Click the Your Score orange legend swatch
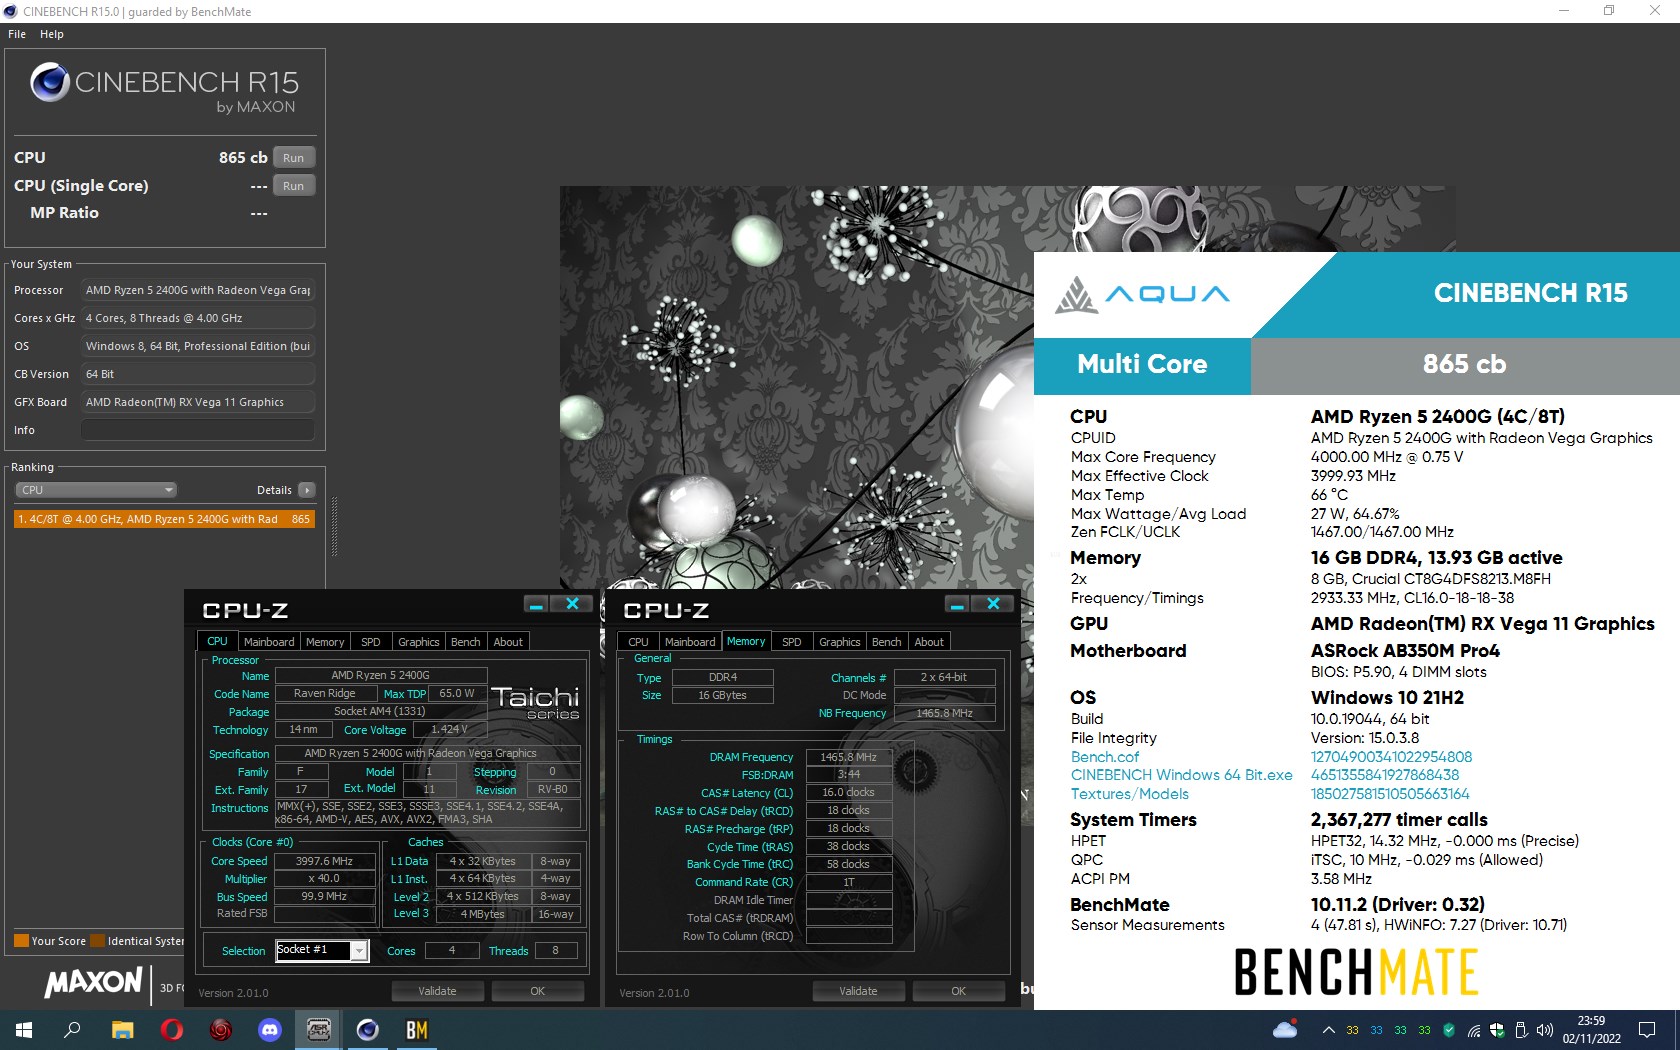This screenshot has height=1050, width=1680. pyautogui.click(x=21, y=941)
